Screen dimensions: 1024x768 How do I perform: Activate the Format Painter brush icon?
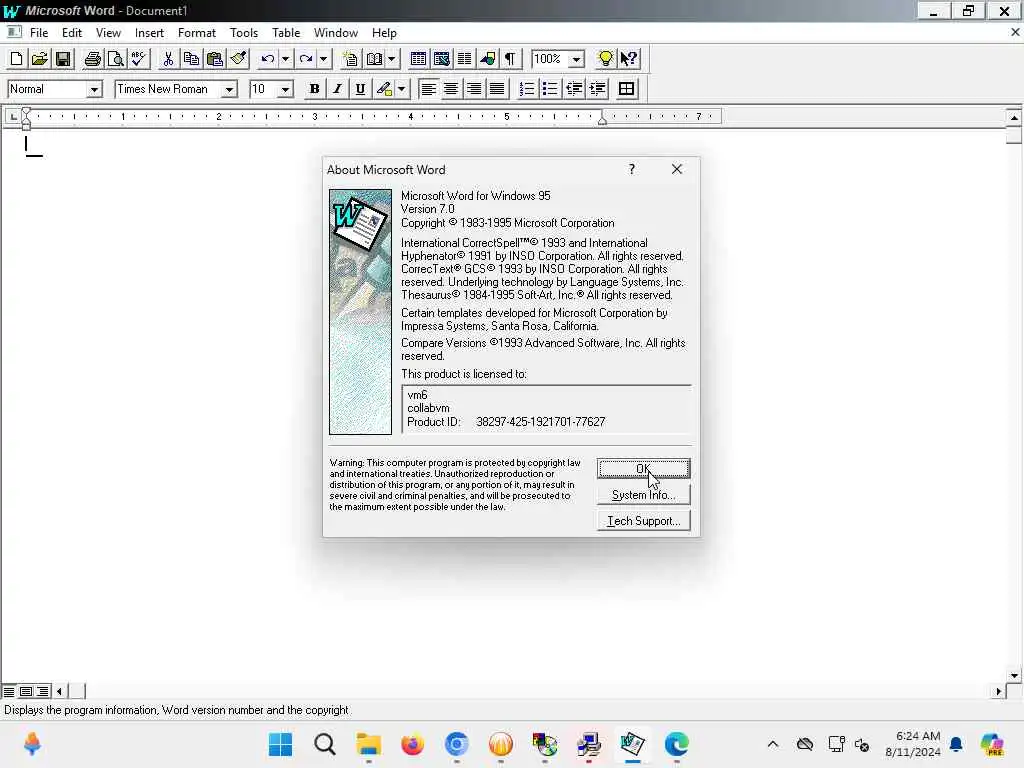238,59
